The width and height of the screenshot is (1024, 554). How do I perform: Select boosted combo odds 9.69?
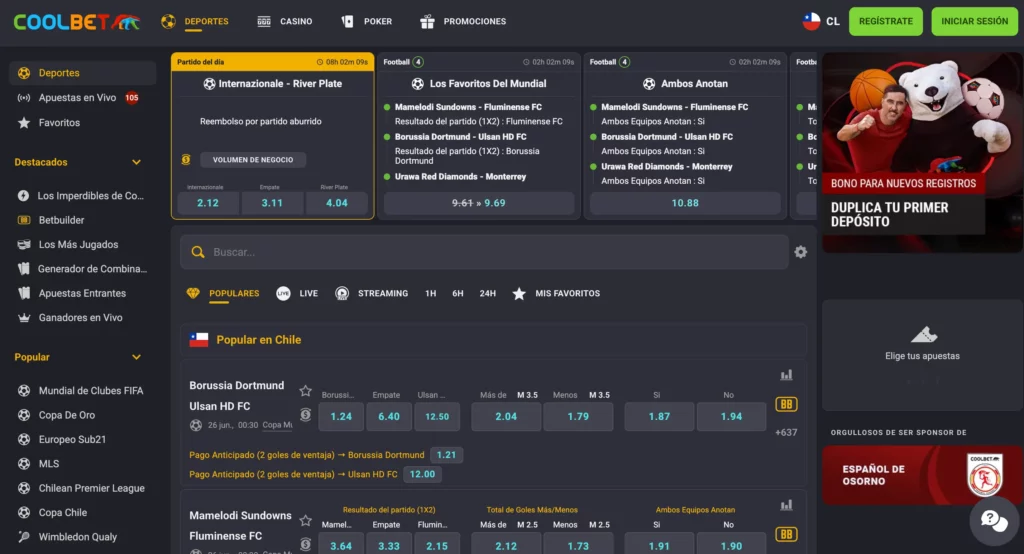pyautogui.click(x=479, y=203)
